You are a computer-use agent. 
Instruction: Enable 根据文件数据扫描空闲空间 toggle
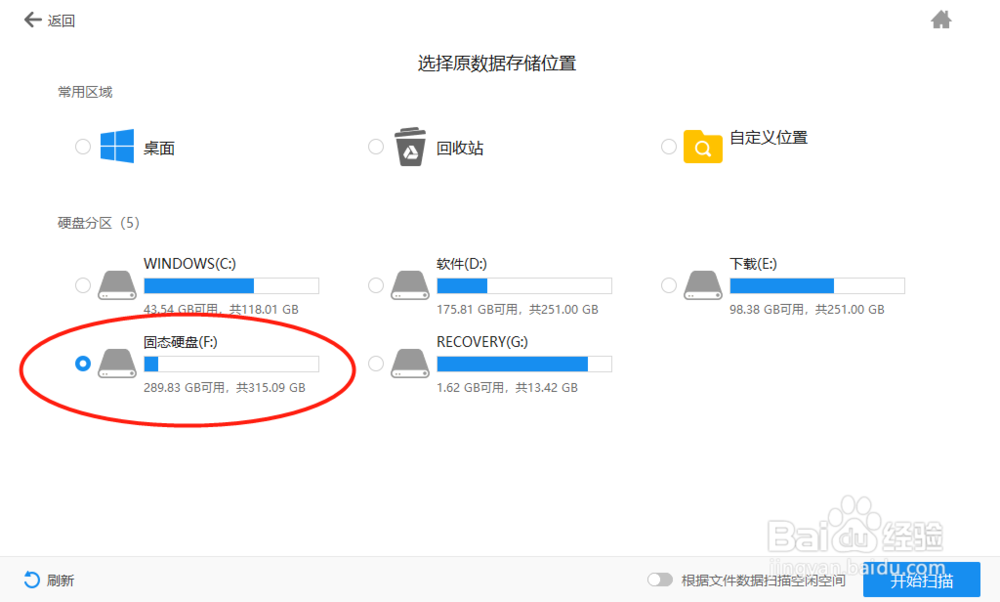point(660,579)
